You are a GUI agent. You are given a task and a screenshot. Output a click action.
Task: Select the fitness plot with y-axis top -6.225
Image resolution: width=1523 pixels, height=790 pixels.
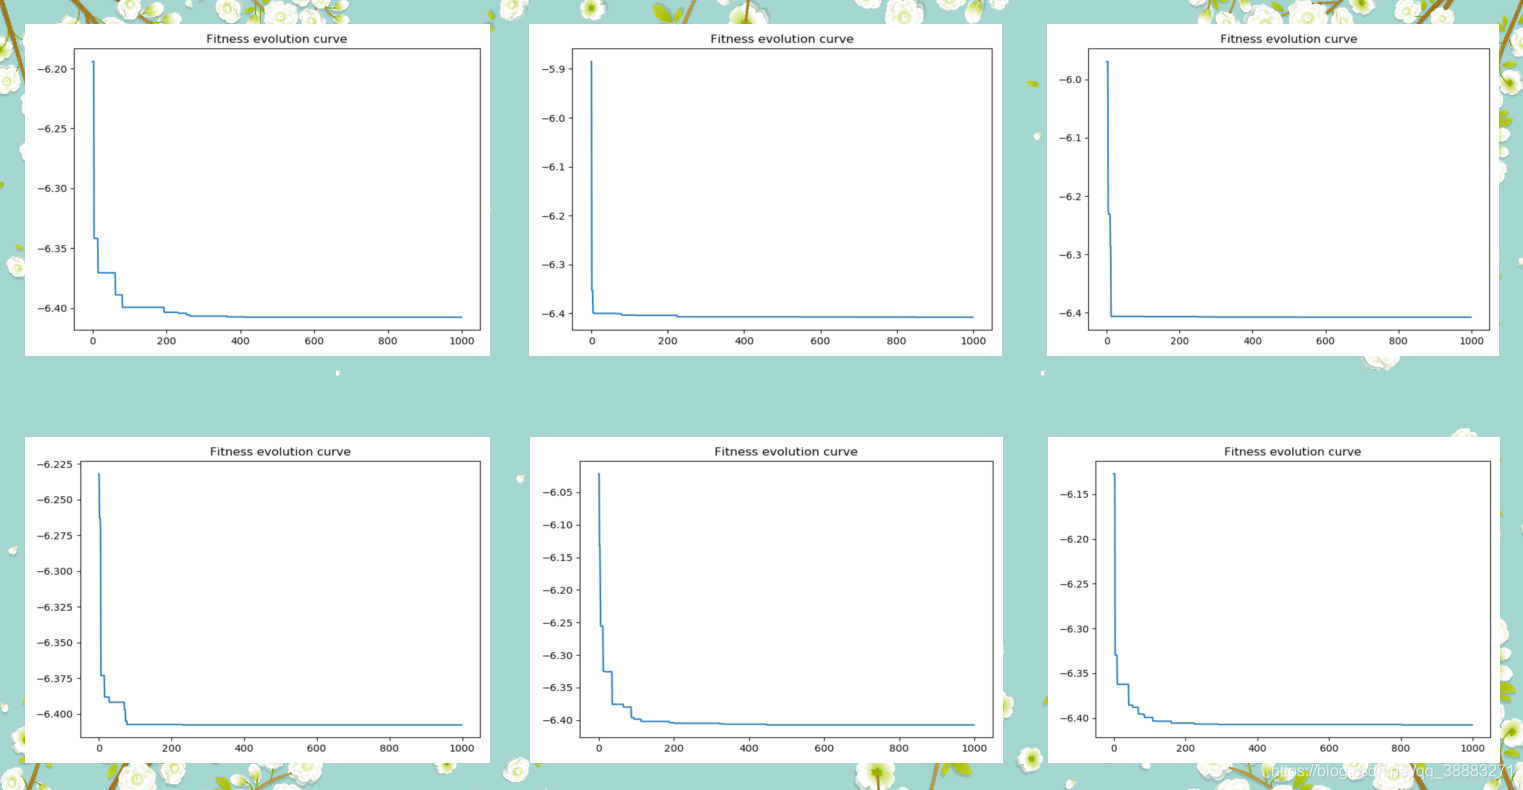coord(257,600)
